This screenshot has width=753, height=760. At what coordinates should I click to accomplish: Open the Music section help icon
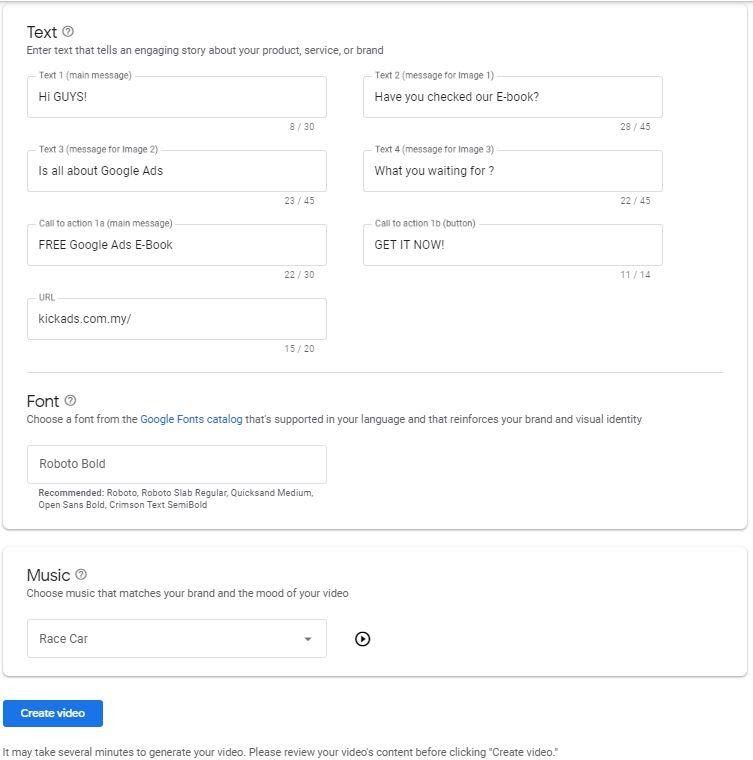click(81, 574)
